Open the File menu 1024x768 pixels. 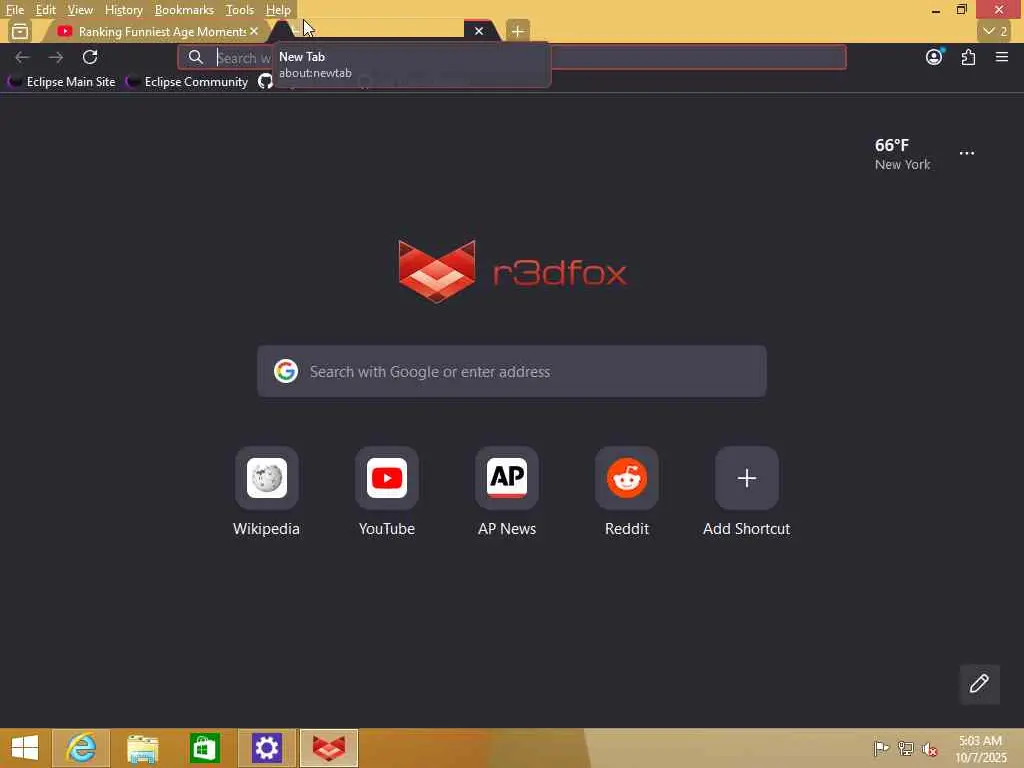point(14,10)
